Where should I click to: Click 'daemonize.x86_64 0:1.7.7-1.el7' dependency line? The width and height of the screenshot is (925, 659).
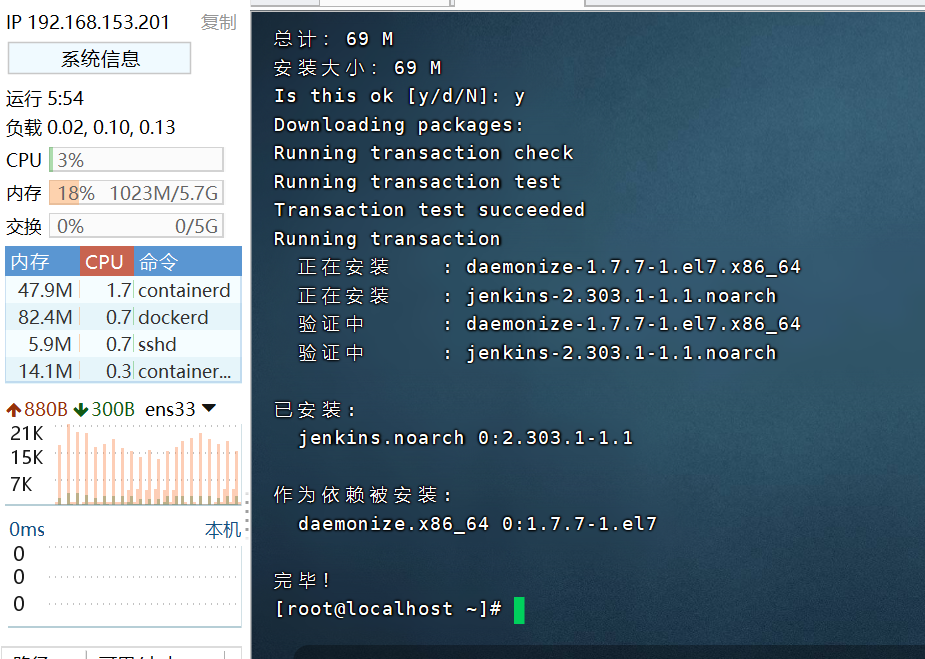[x=477, y=524]
